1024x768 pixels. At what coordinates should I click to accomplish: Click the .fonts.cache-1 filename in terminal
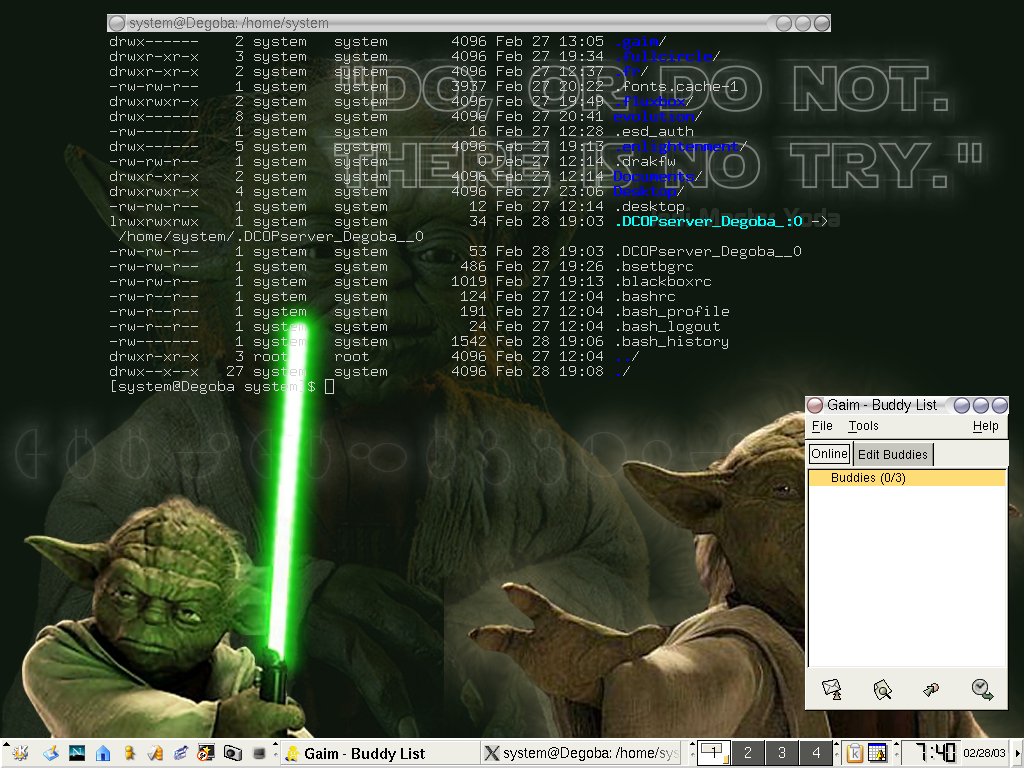676,86
